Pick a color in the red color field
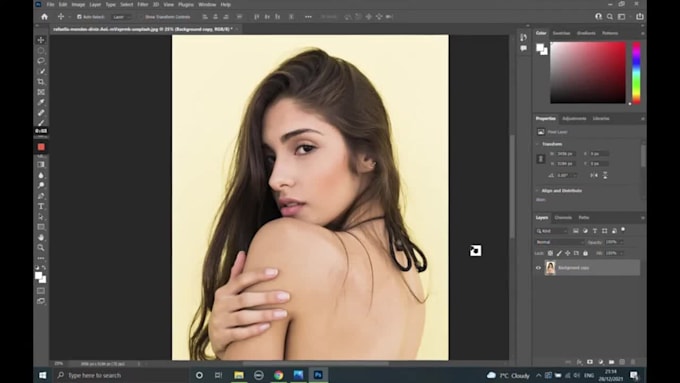The height and width of the screenshot is (383, 680). pos(588,73)
